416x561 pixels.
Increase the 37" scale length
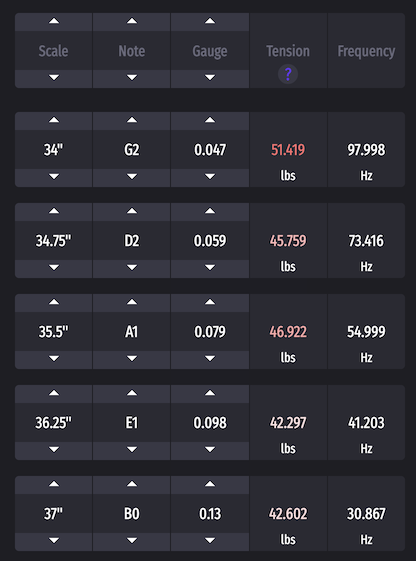54,484
